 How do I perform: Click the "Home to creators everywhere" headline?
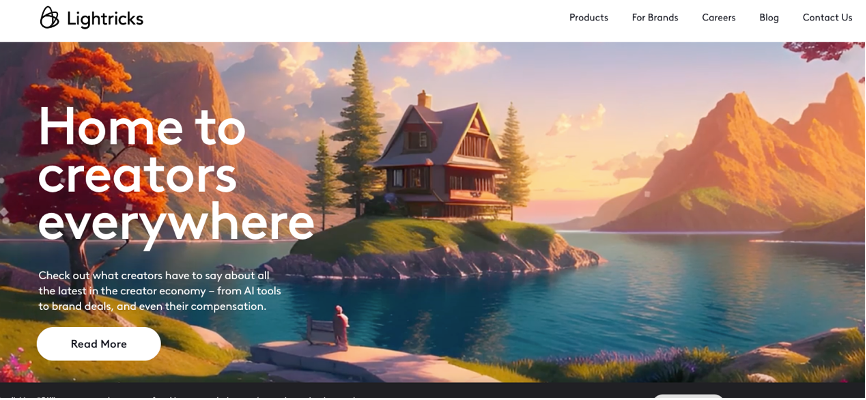[x=176, y=173]
